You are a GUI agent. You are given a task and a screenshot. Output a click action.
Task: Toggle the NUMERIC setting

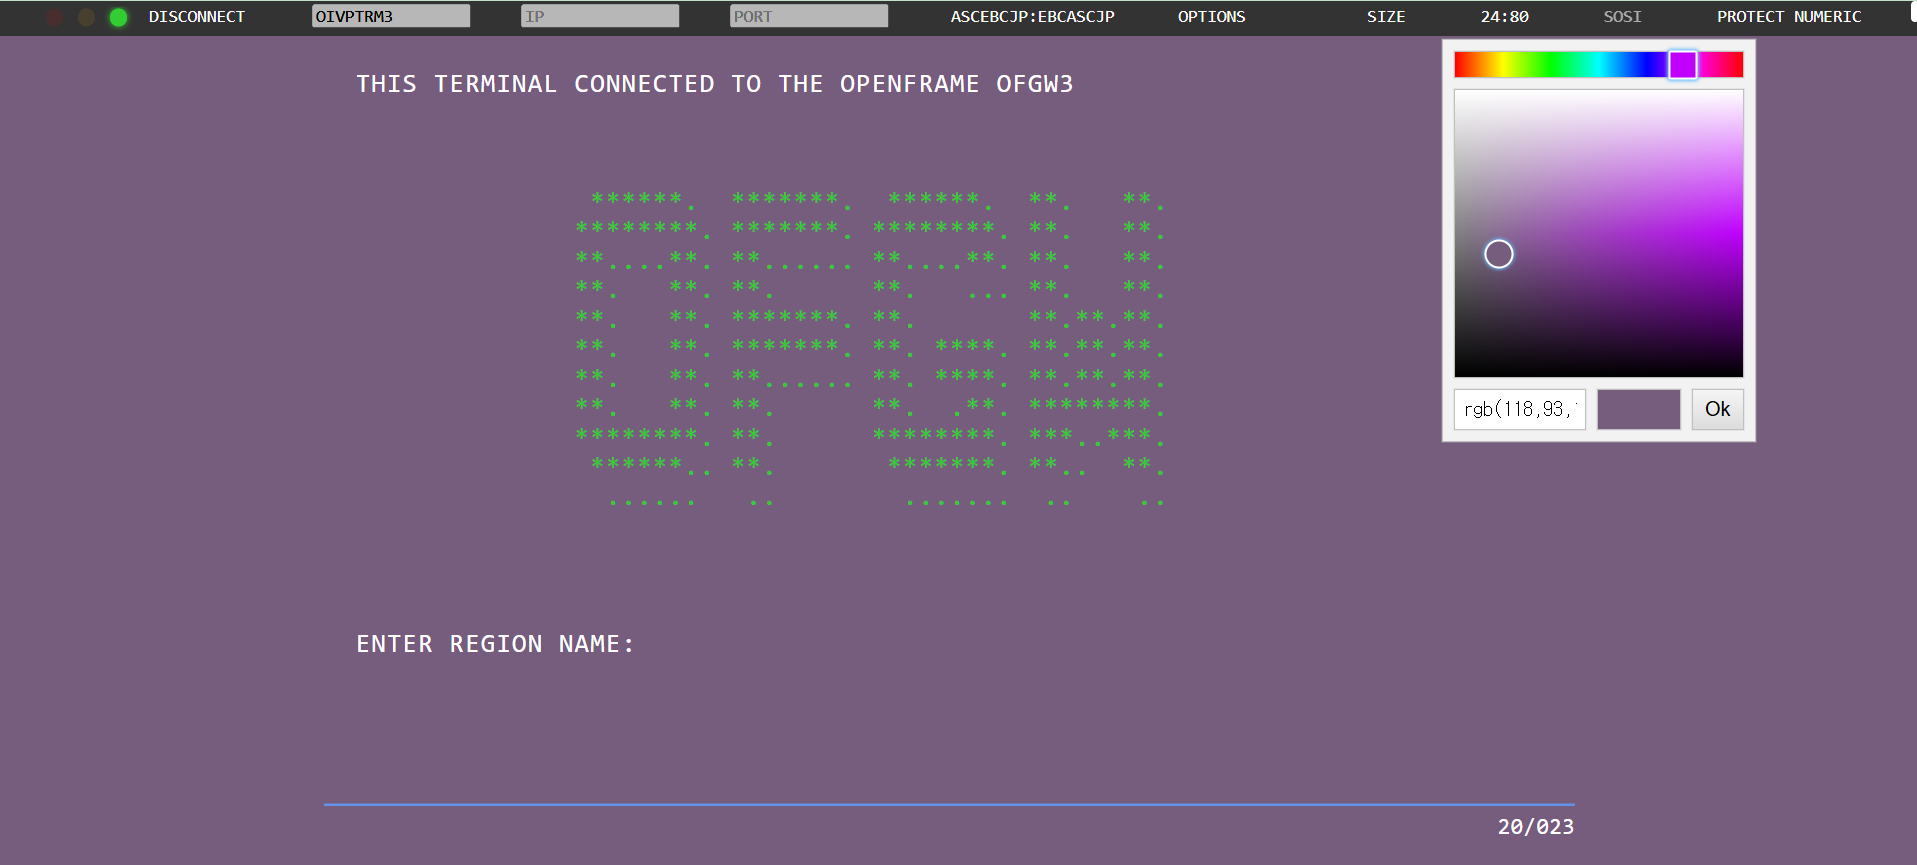(1827, 17)
